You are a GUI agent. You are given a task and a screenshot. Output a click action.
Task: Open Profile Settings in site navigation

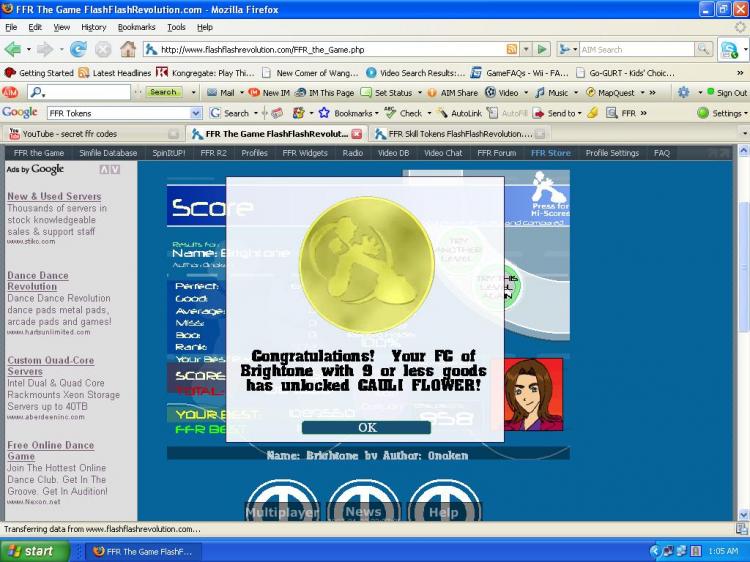612,153
